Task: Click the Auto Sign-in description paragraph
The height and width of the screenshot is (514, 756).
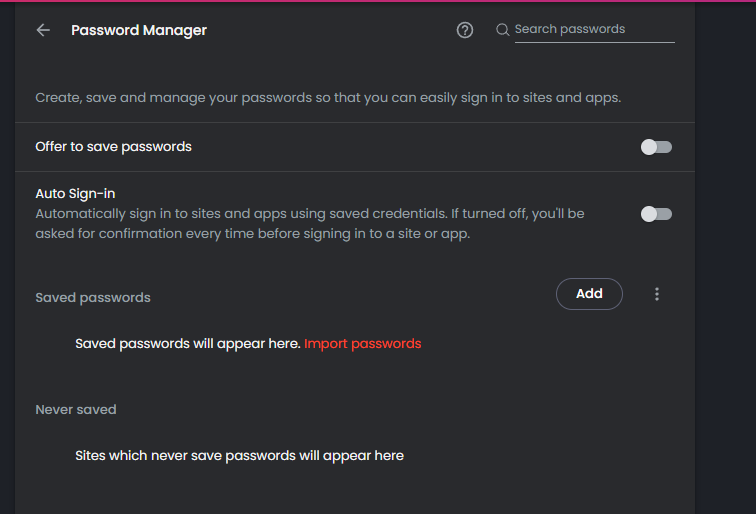Action: (300, 224)
